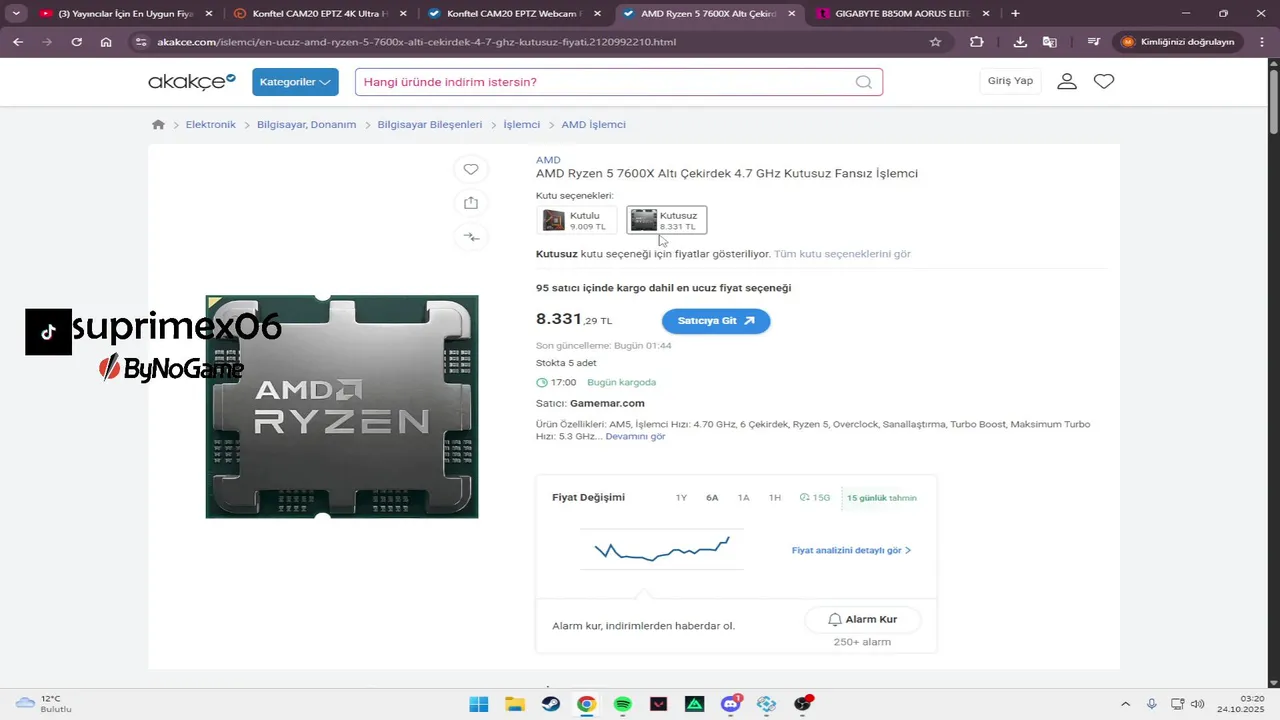The image size is (1280, 720).
Task: Click the Giriş Yap button
Action: coord(1010,81)
